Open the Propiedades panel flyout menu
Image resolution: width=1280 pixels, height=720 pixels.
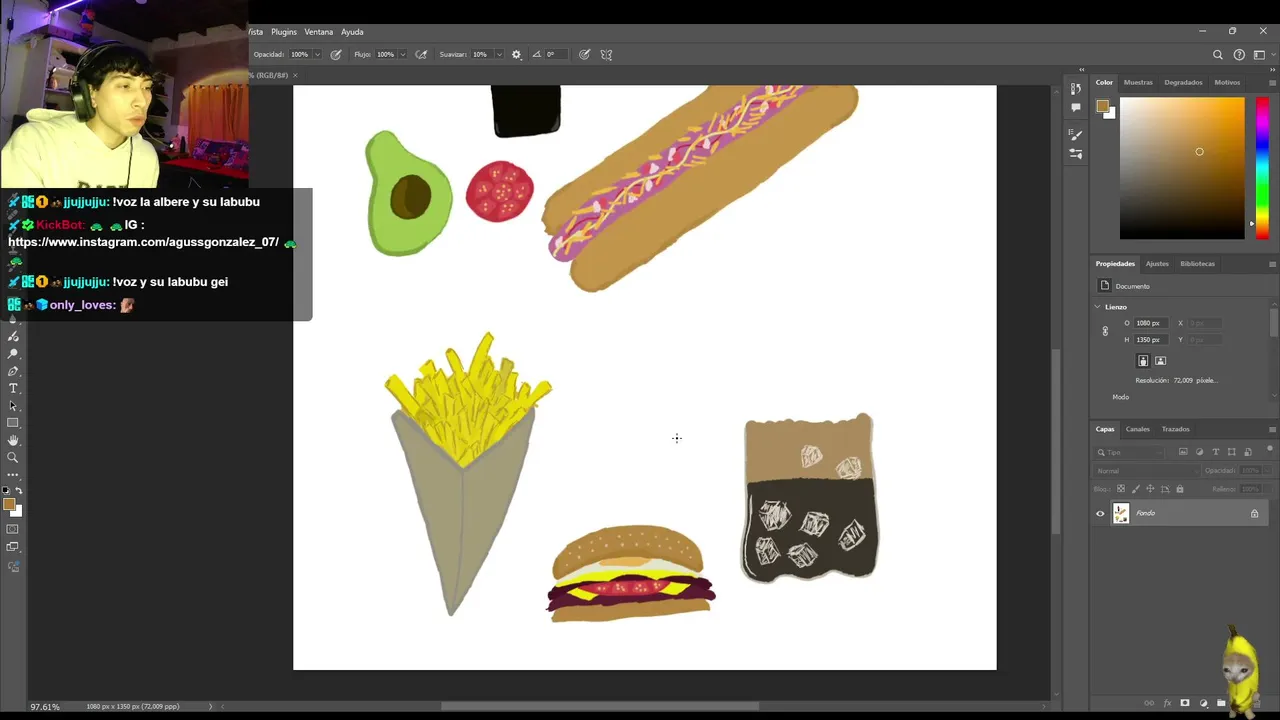(x=1272, y=264)
